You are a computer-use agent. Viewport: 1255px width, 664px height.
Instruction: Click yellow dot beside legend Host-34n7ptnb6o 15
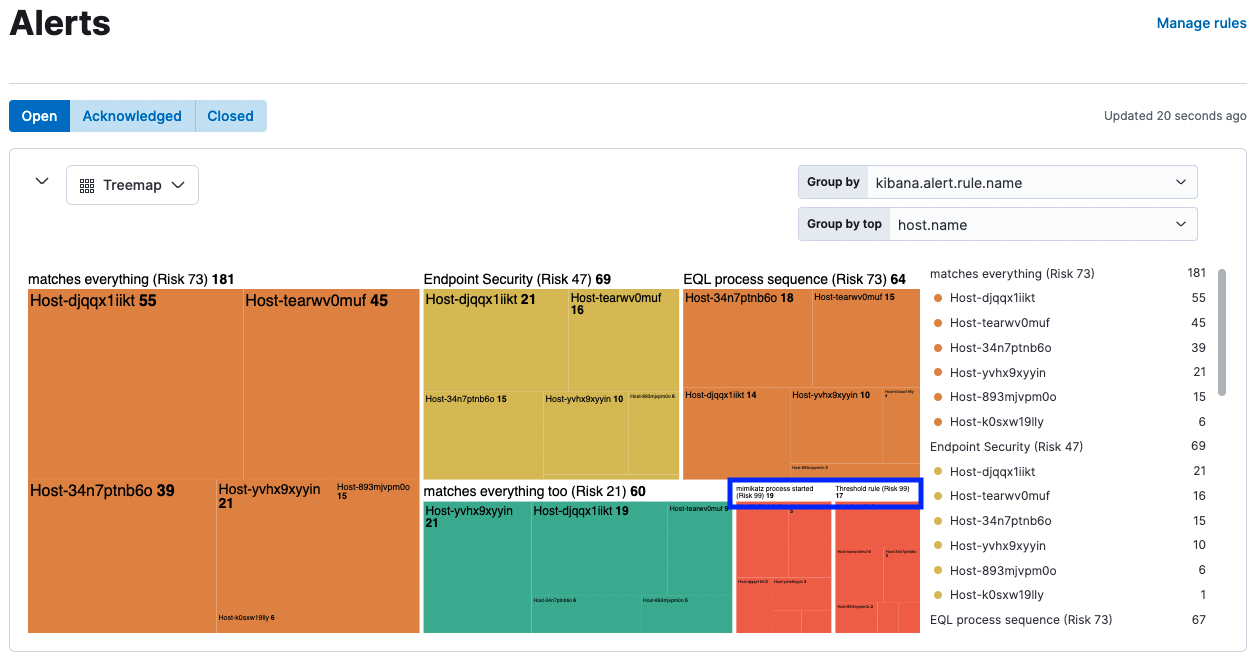click(x=938, y=521)
